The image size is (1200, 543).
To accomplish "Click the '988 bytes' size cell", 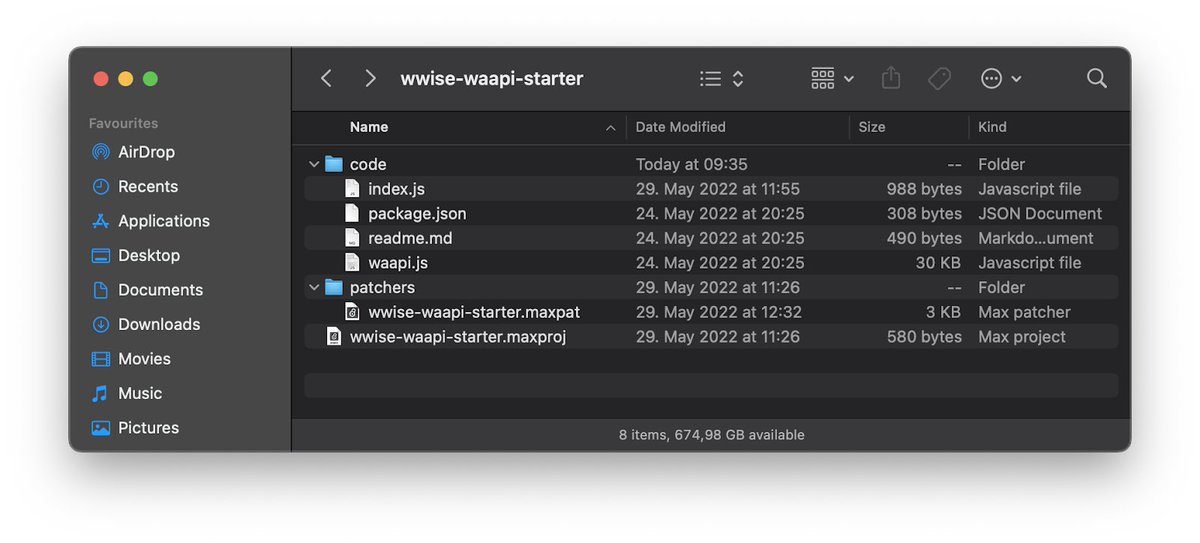I will (924, 189).
